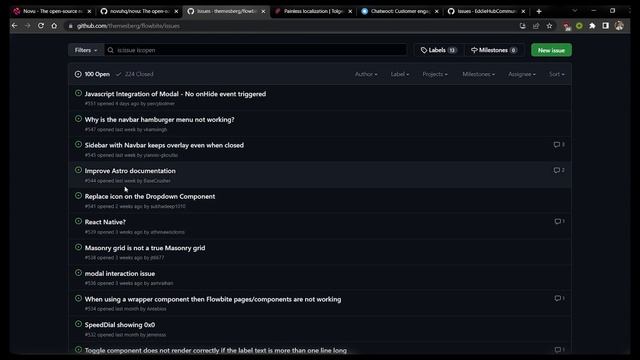Click comments icon on wrapper component issue
Image resolution: width=640 pixels, height=360 pixels.
pos(559,298)
